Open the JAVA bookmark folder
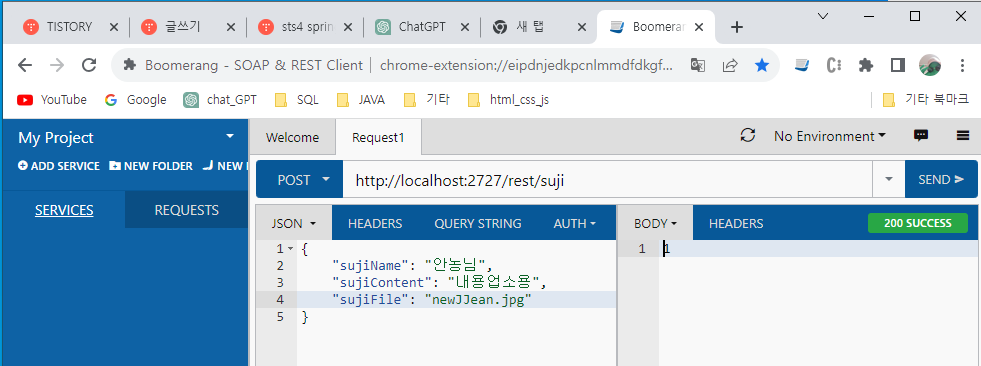981x366 pixels. coord(360,99)
